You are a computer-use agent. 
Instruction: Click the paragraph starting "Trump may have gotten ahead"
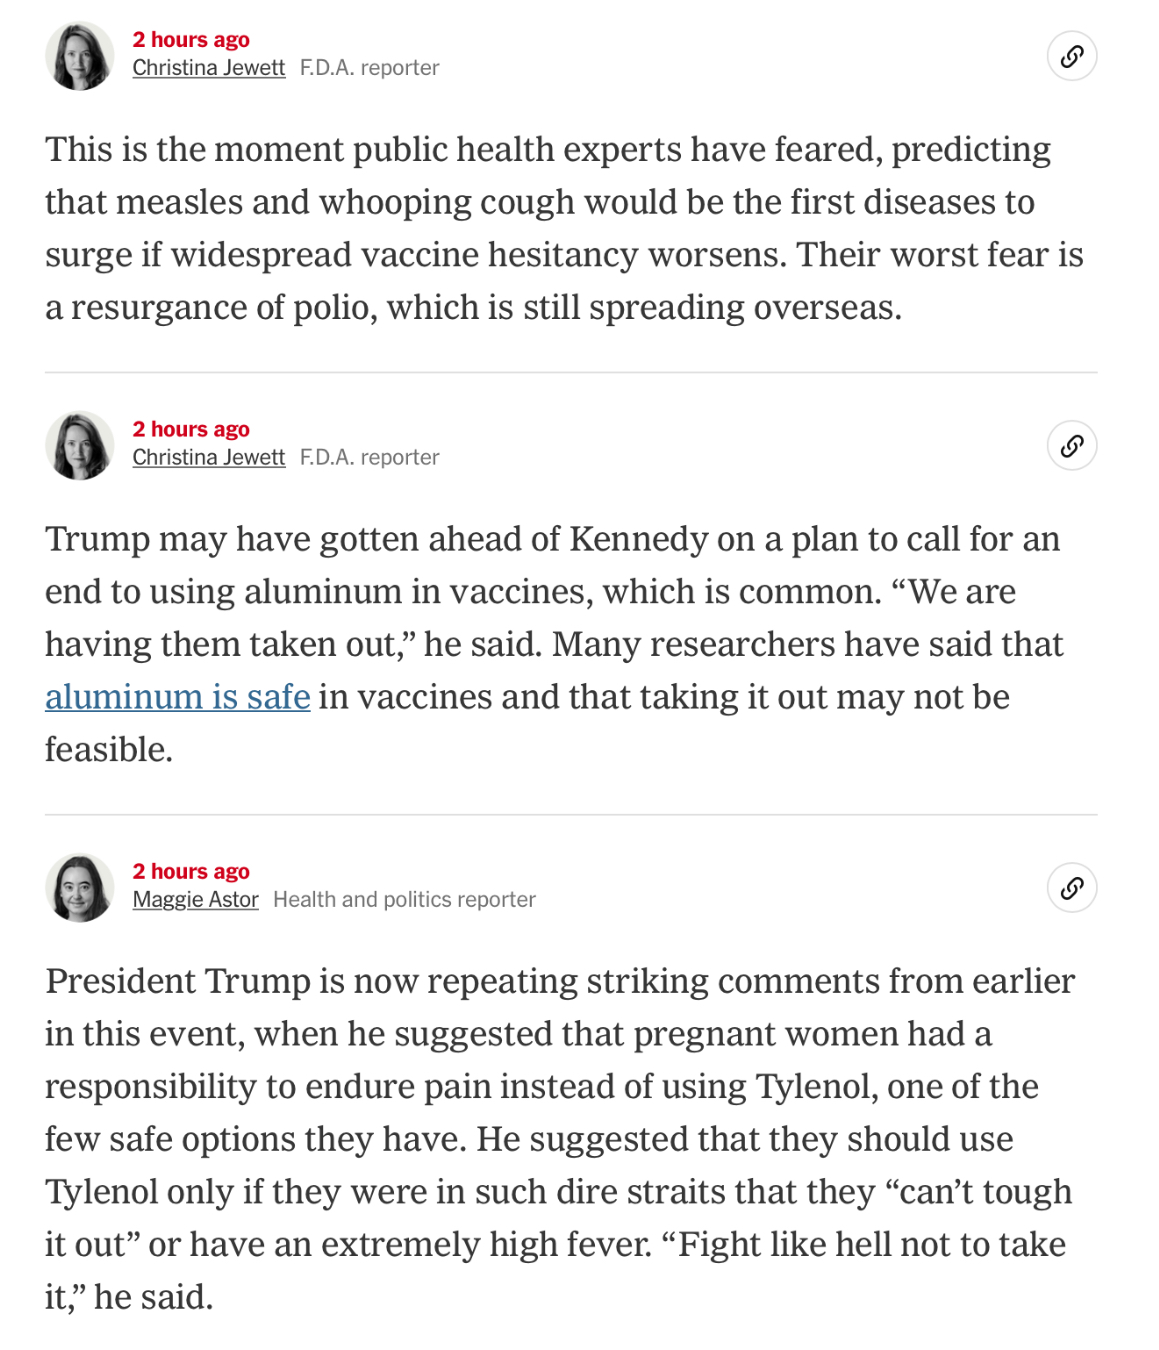tap(555, 644)
